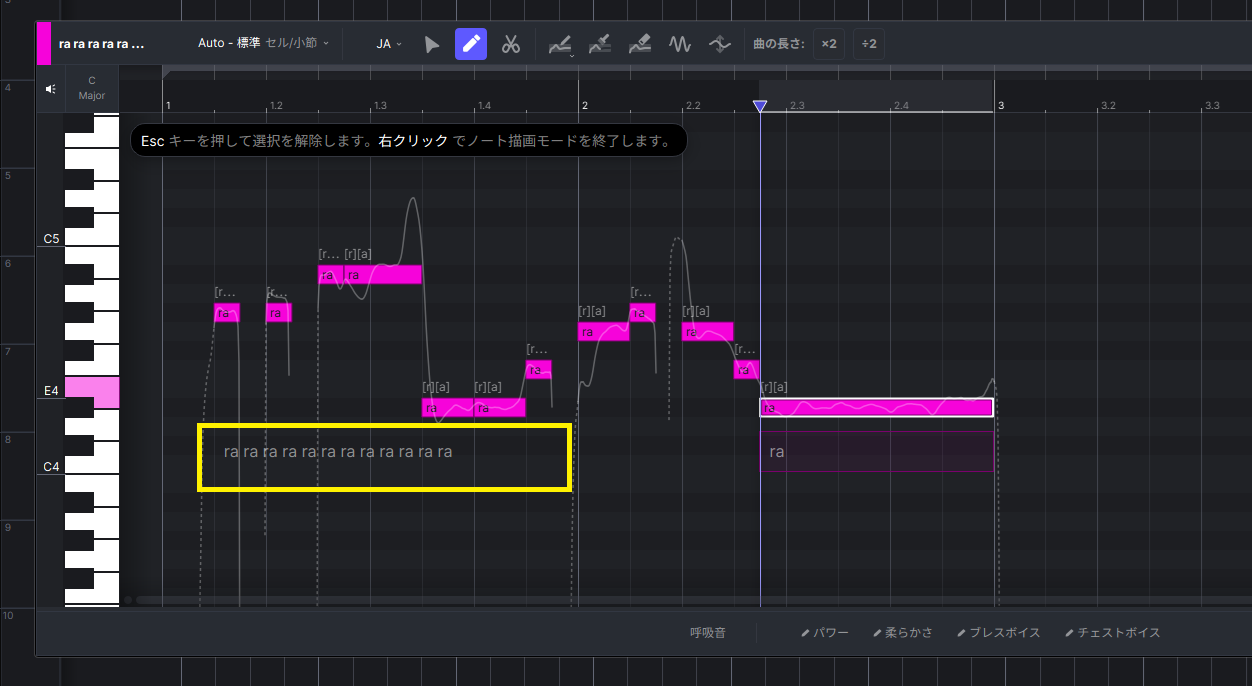Select the pitch anchor pen tool
This screenshot has width=1252, height=686.
coord(600,45)
